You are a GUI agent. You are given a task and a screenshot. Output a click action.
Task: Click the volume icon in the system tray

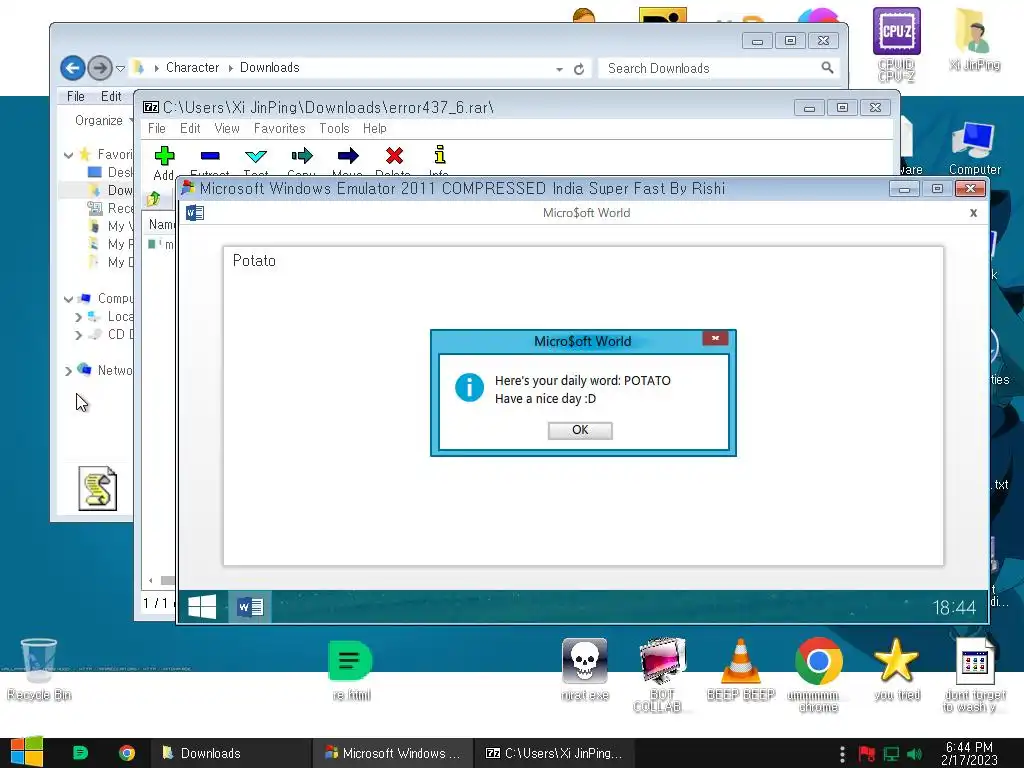(x=915, y=754)
